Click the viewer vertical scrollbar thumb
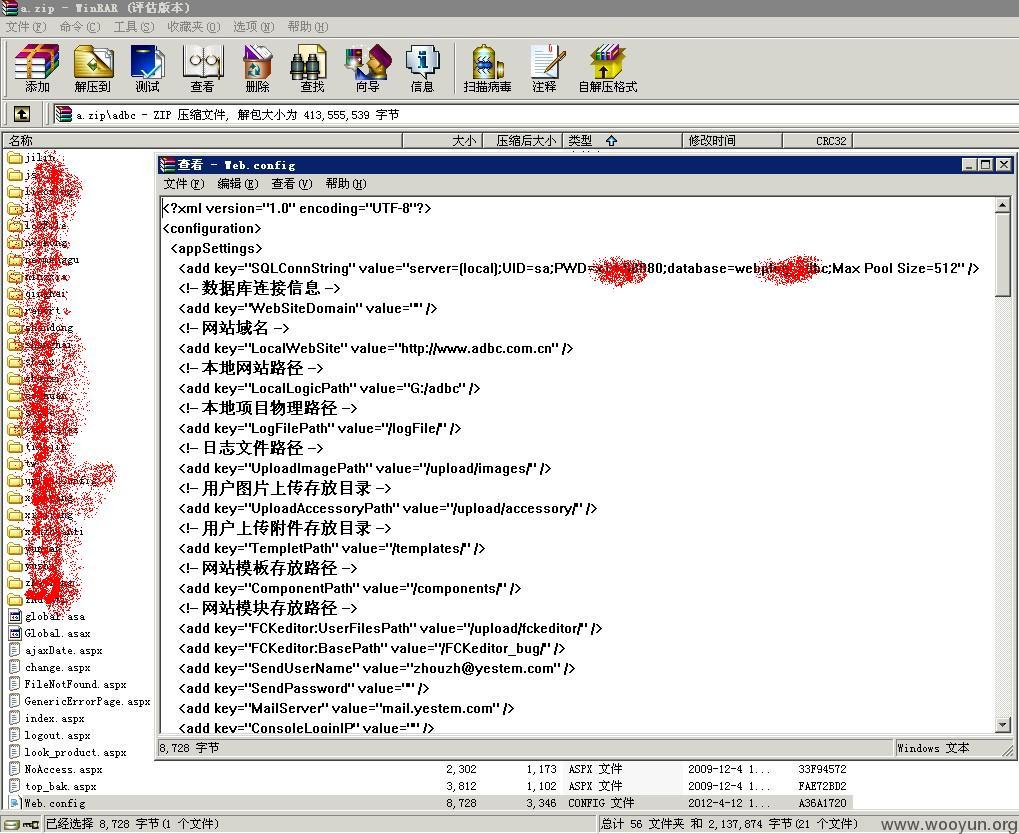 pos(1003,255)
